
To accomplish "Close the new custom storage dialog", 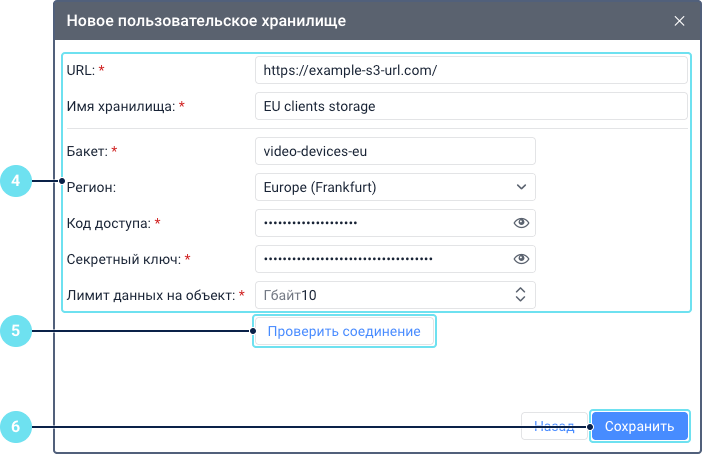I will 679,21.
